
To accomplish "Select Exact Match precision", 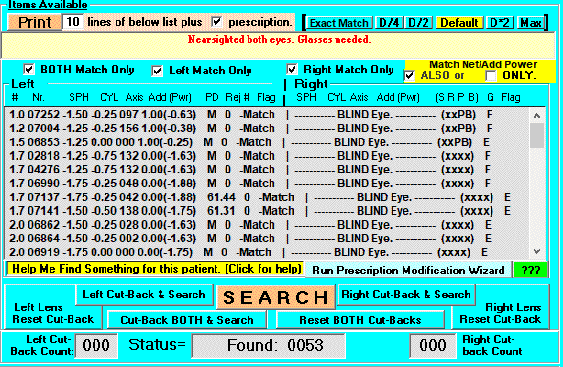I will 339,23.
